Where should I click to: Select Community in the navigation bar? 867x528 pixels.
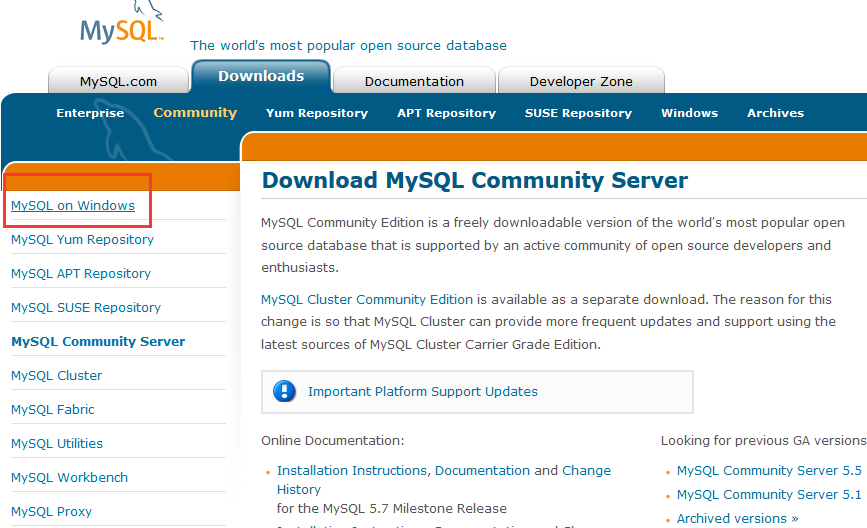coord(195,113)
